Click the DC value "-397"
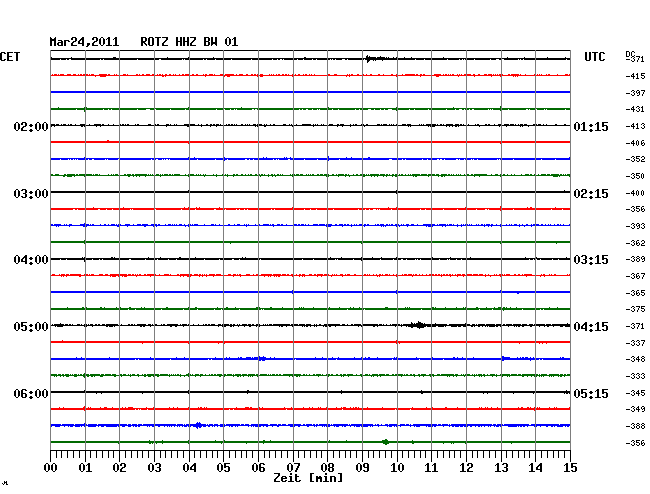Image resolution: width=650 pixels, height=494 pixels. 635,93
